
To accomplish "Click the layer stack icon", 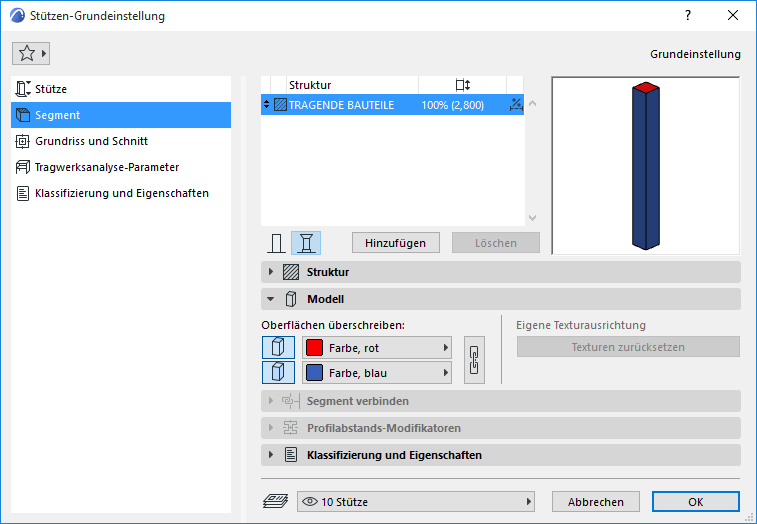I will tap(276, 501).
